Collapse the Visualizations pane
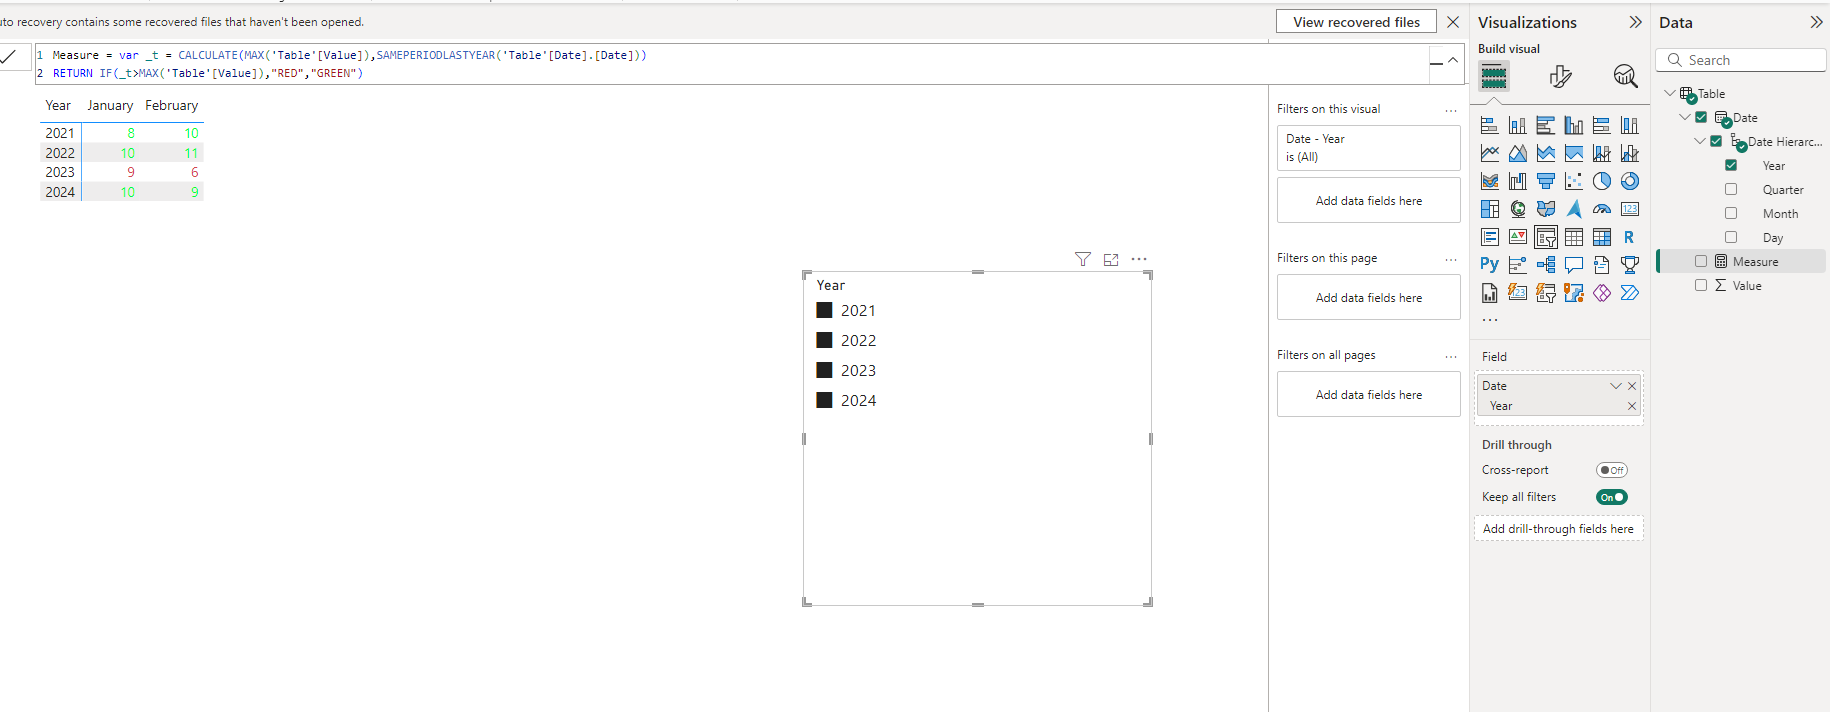The image size is (1830, 712). tap(1635, 22)
